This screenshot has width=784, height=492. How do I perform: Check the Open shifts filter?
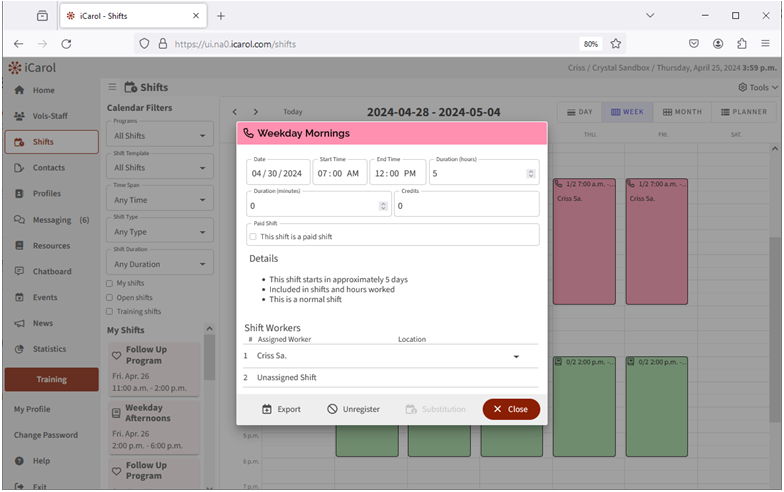click(110, 297)
